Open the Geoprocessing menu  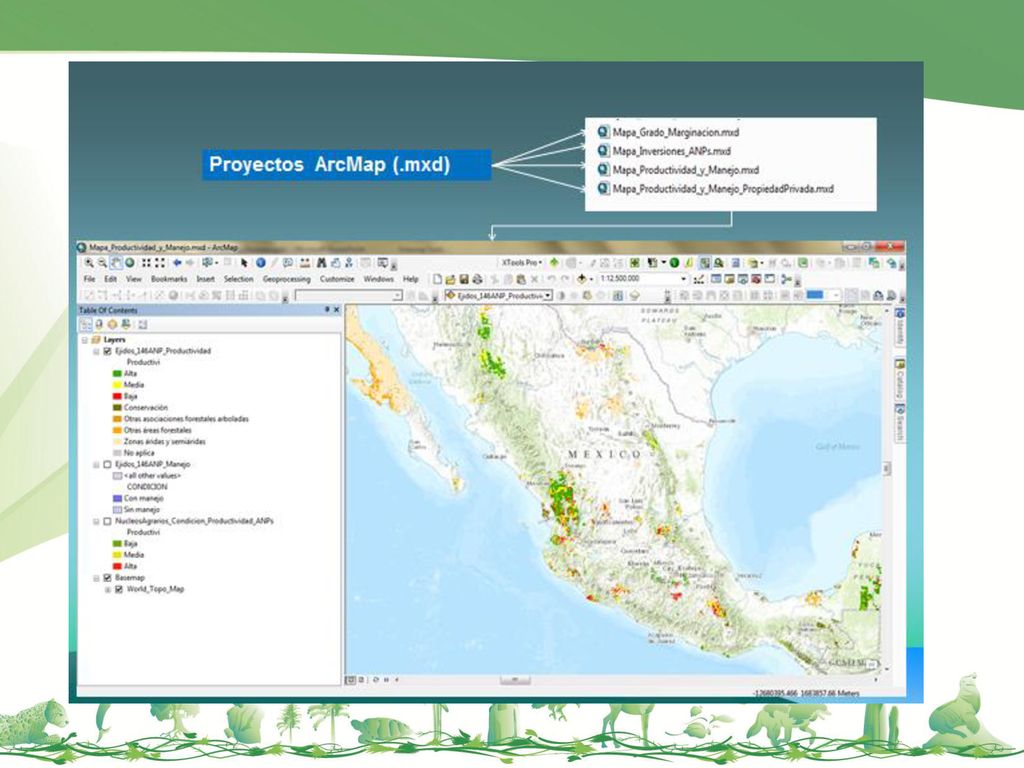287,279
